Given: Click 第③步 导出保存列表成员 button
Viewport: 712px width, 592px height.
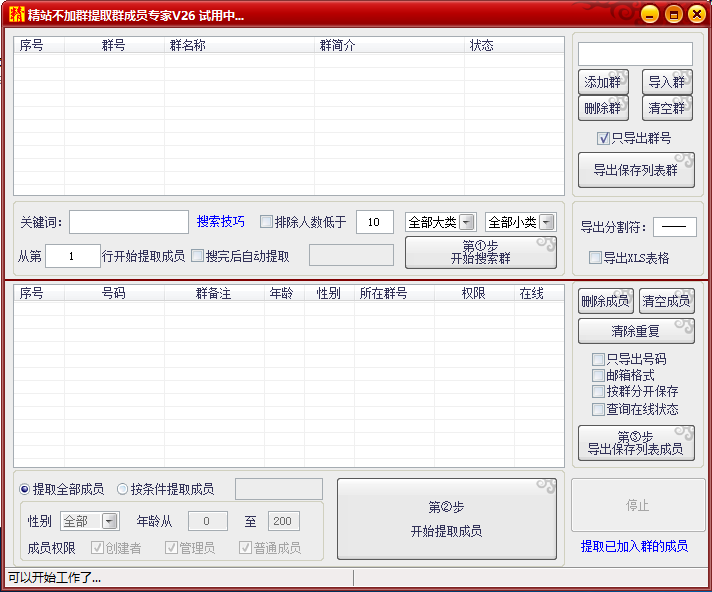Looking at the screenshot, I should [636, 443].
